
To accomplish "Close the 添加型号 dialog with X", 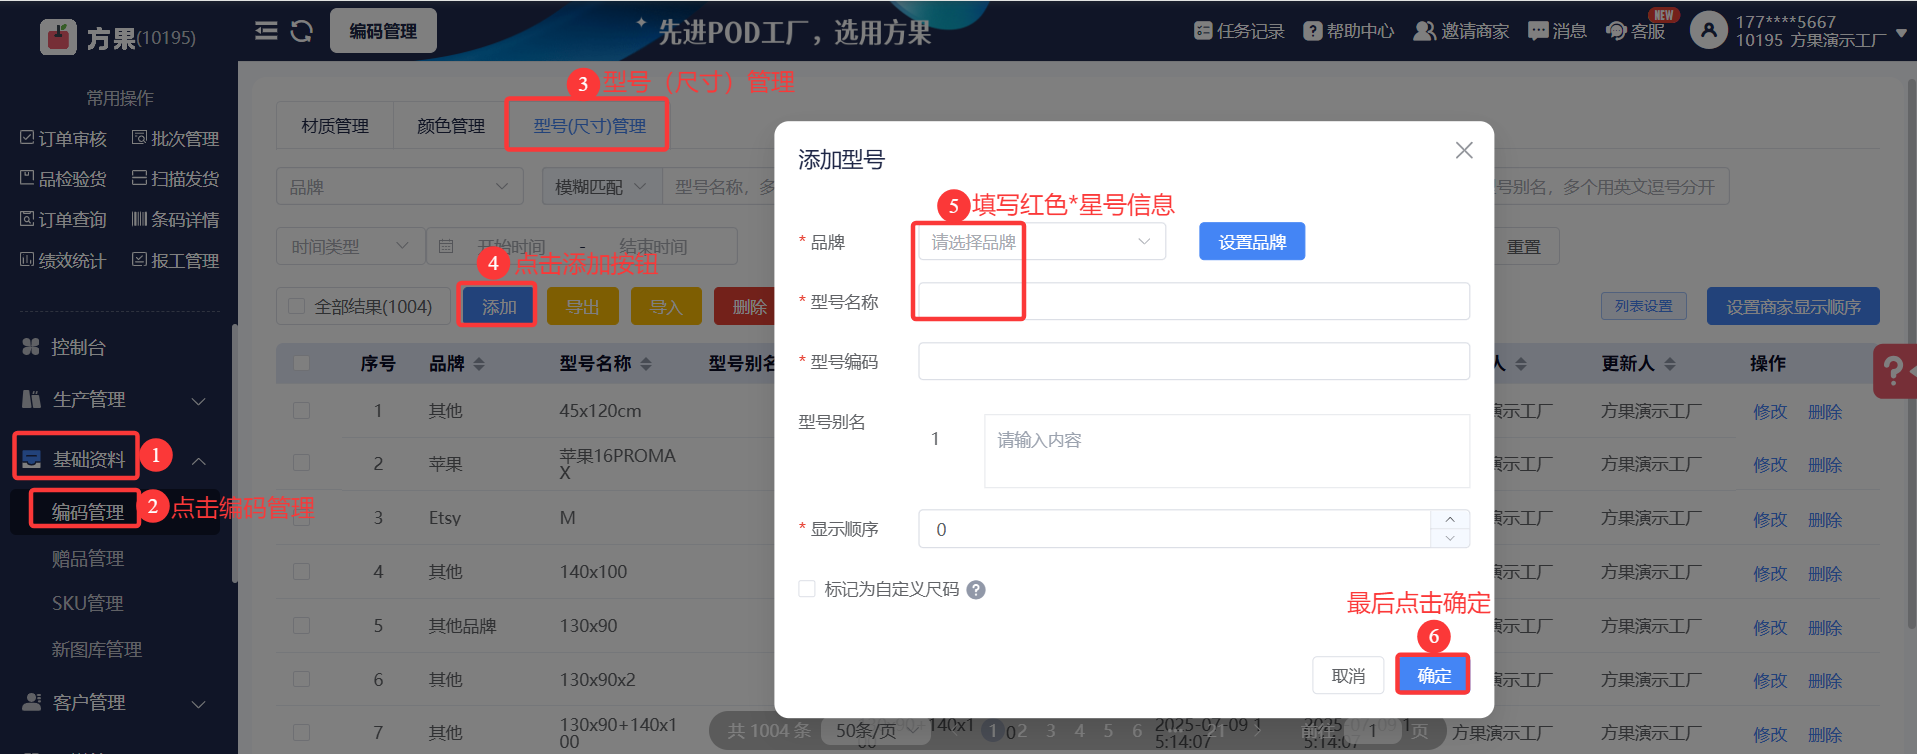I will click(1464, 150).
